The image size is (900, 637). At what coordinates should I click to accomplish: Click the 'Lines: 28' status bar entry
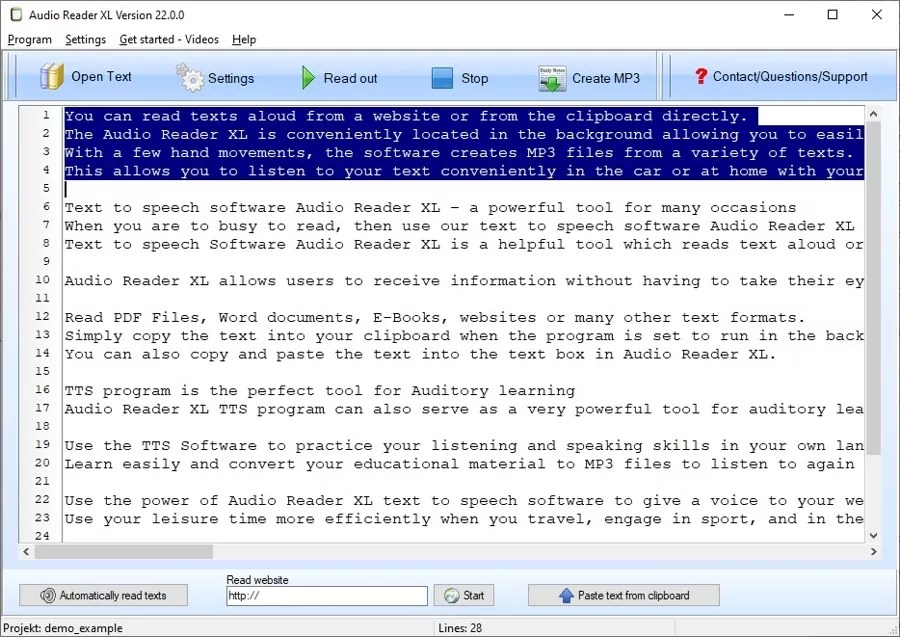(460, 628)
